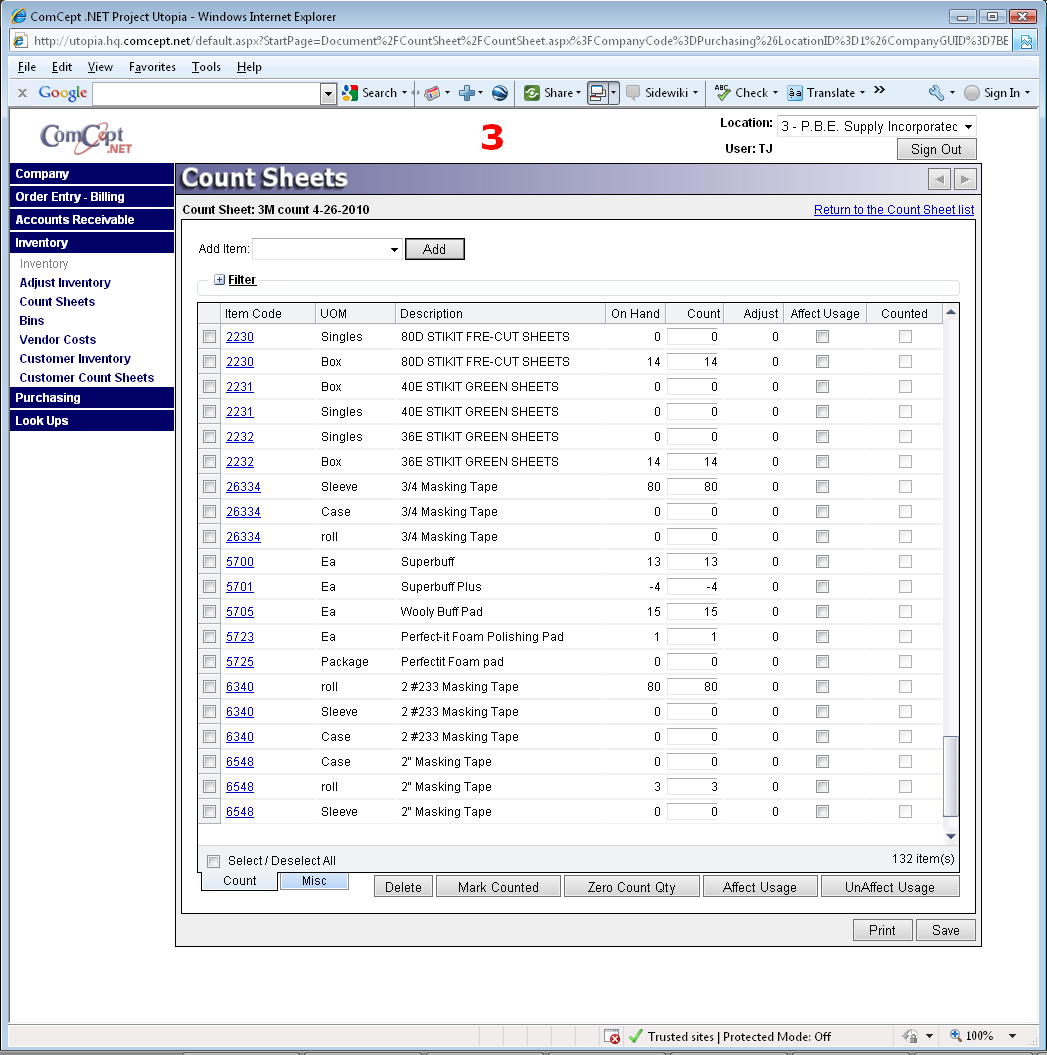Switch to the Misc tab
Viewport: 1047px width, 1055px height.
point(314,881)
